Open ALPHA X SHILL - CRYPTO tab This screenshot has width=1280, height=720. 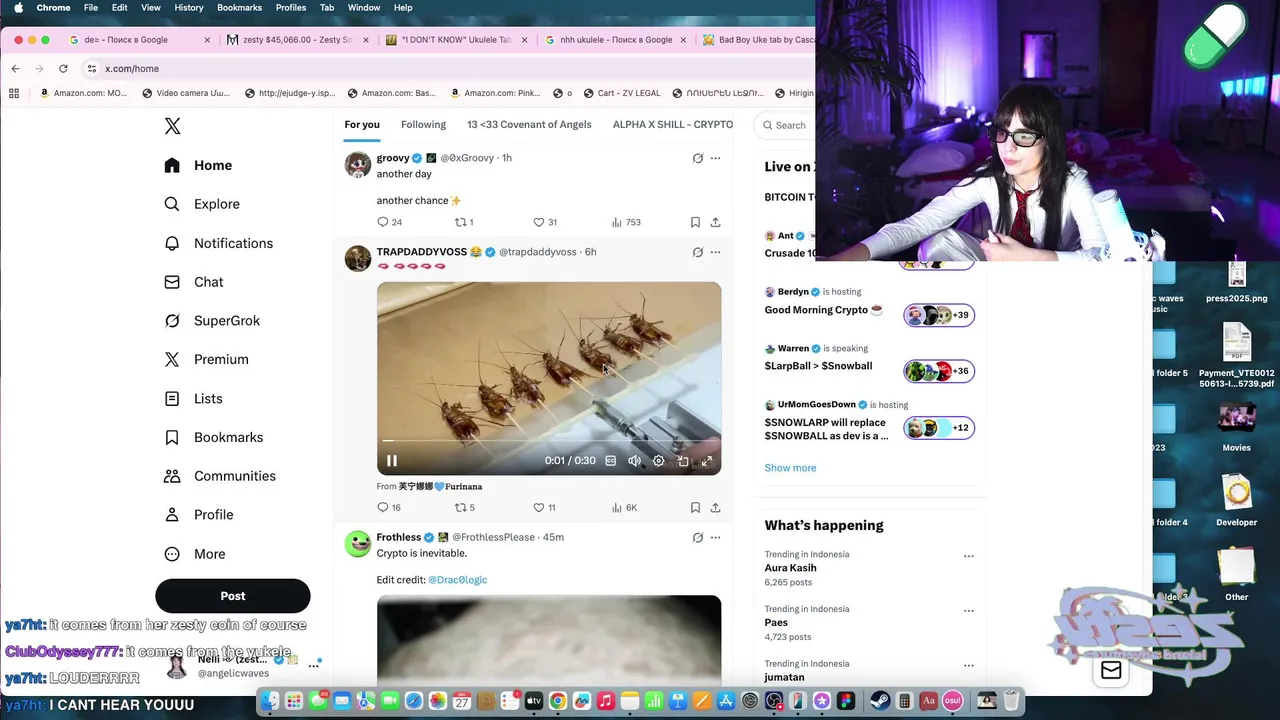[673, 125]
